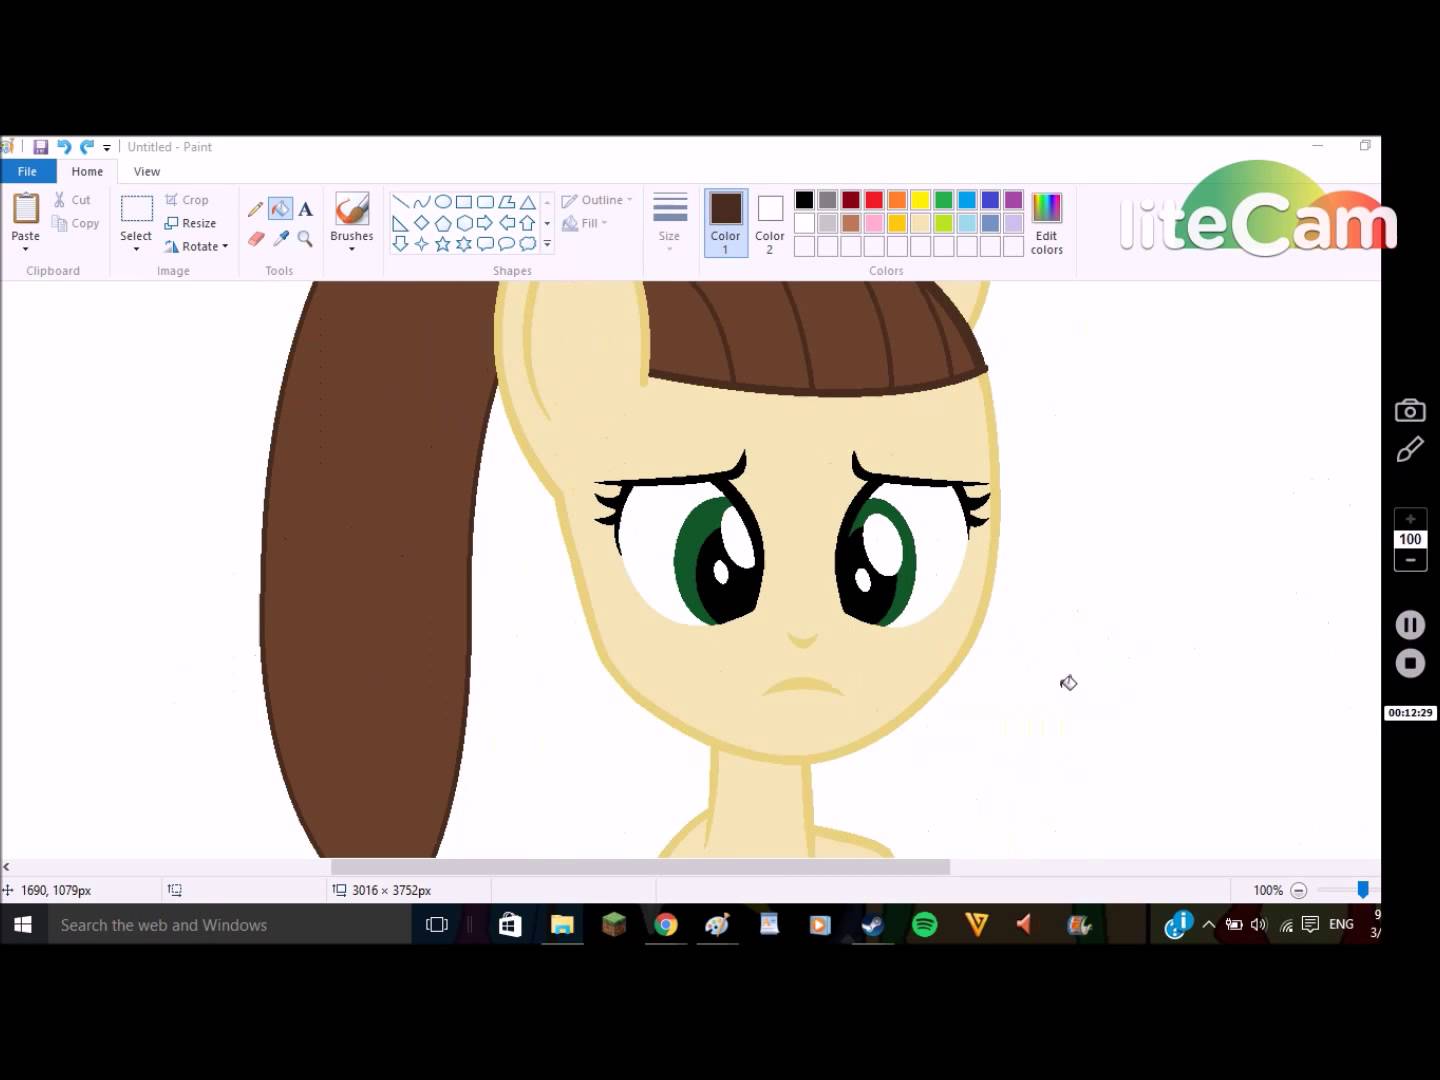Select the five-point star shape
The image size is (1440, 1080).
tap(443, 244)
